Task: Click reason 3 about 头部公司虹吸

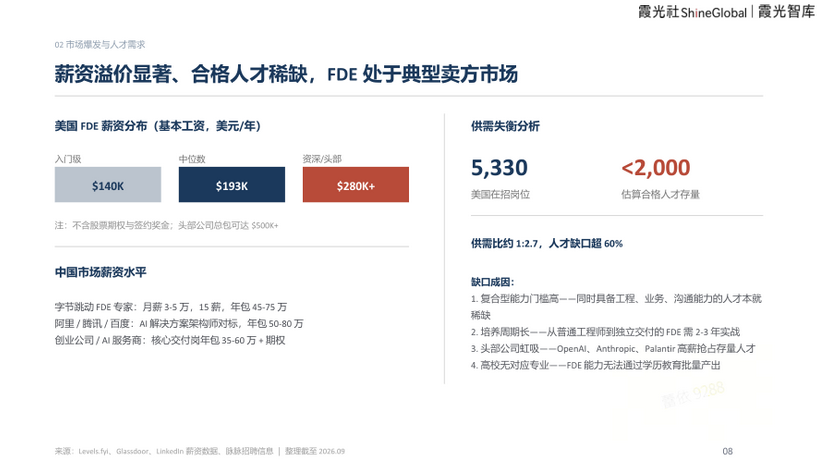Action: [613, 349]
